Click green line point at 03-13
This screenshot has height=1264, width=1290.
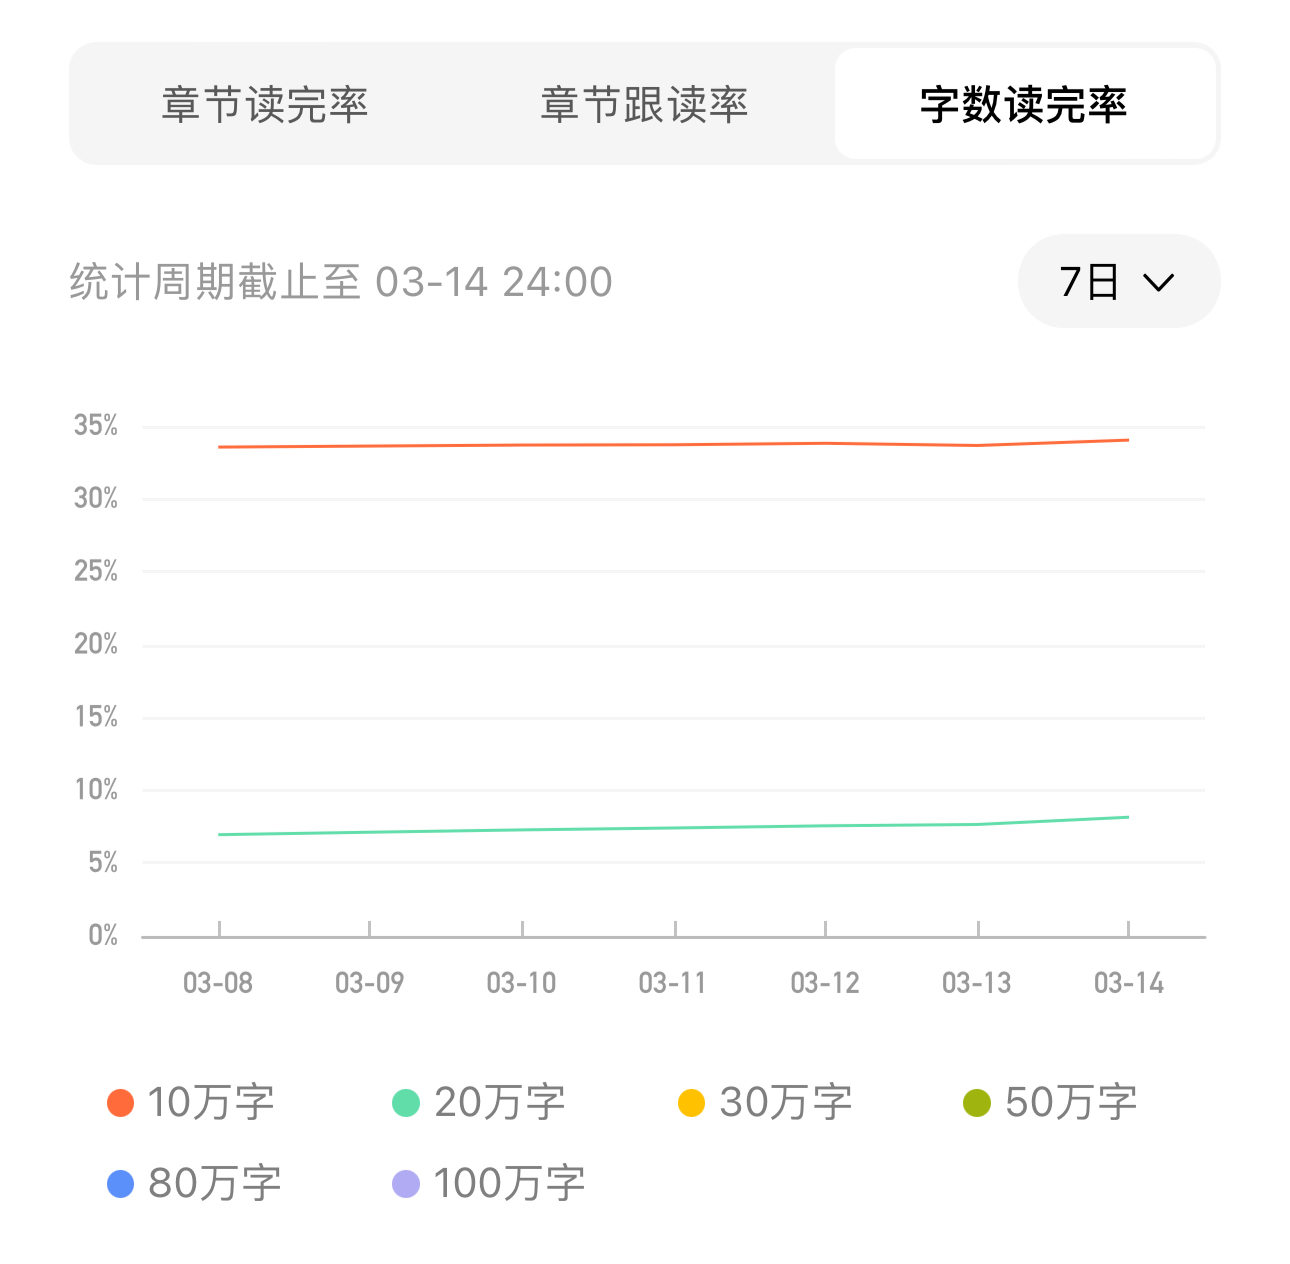click(977, 824)
